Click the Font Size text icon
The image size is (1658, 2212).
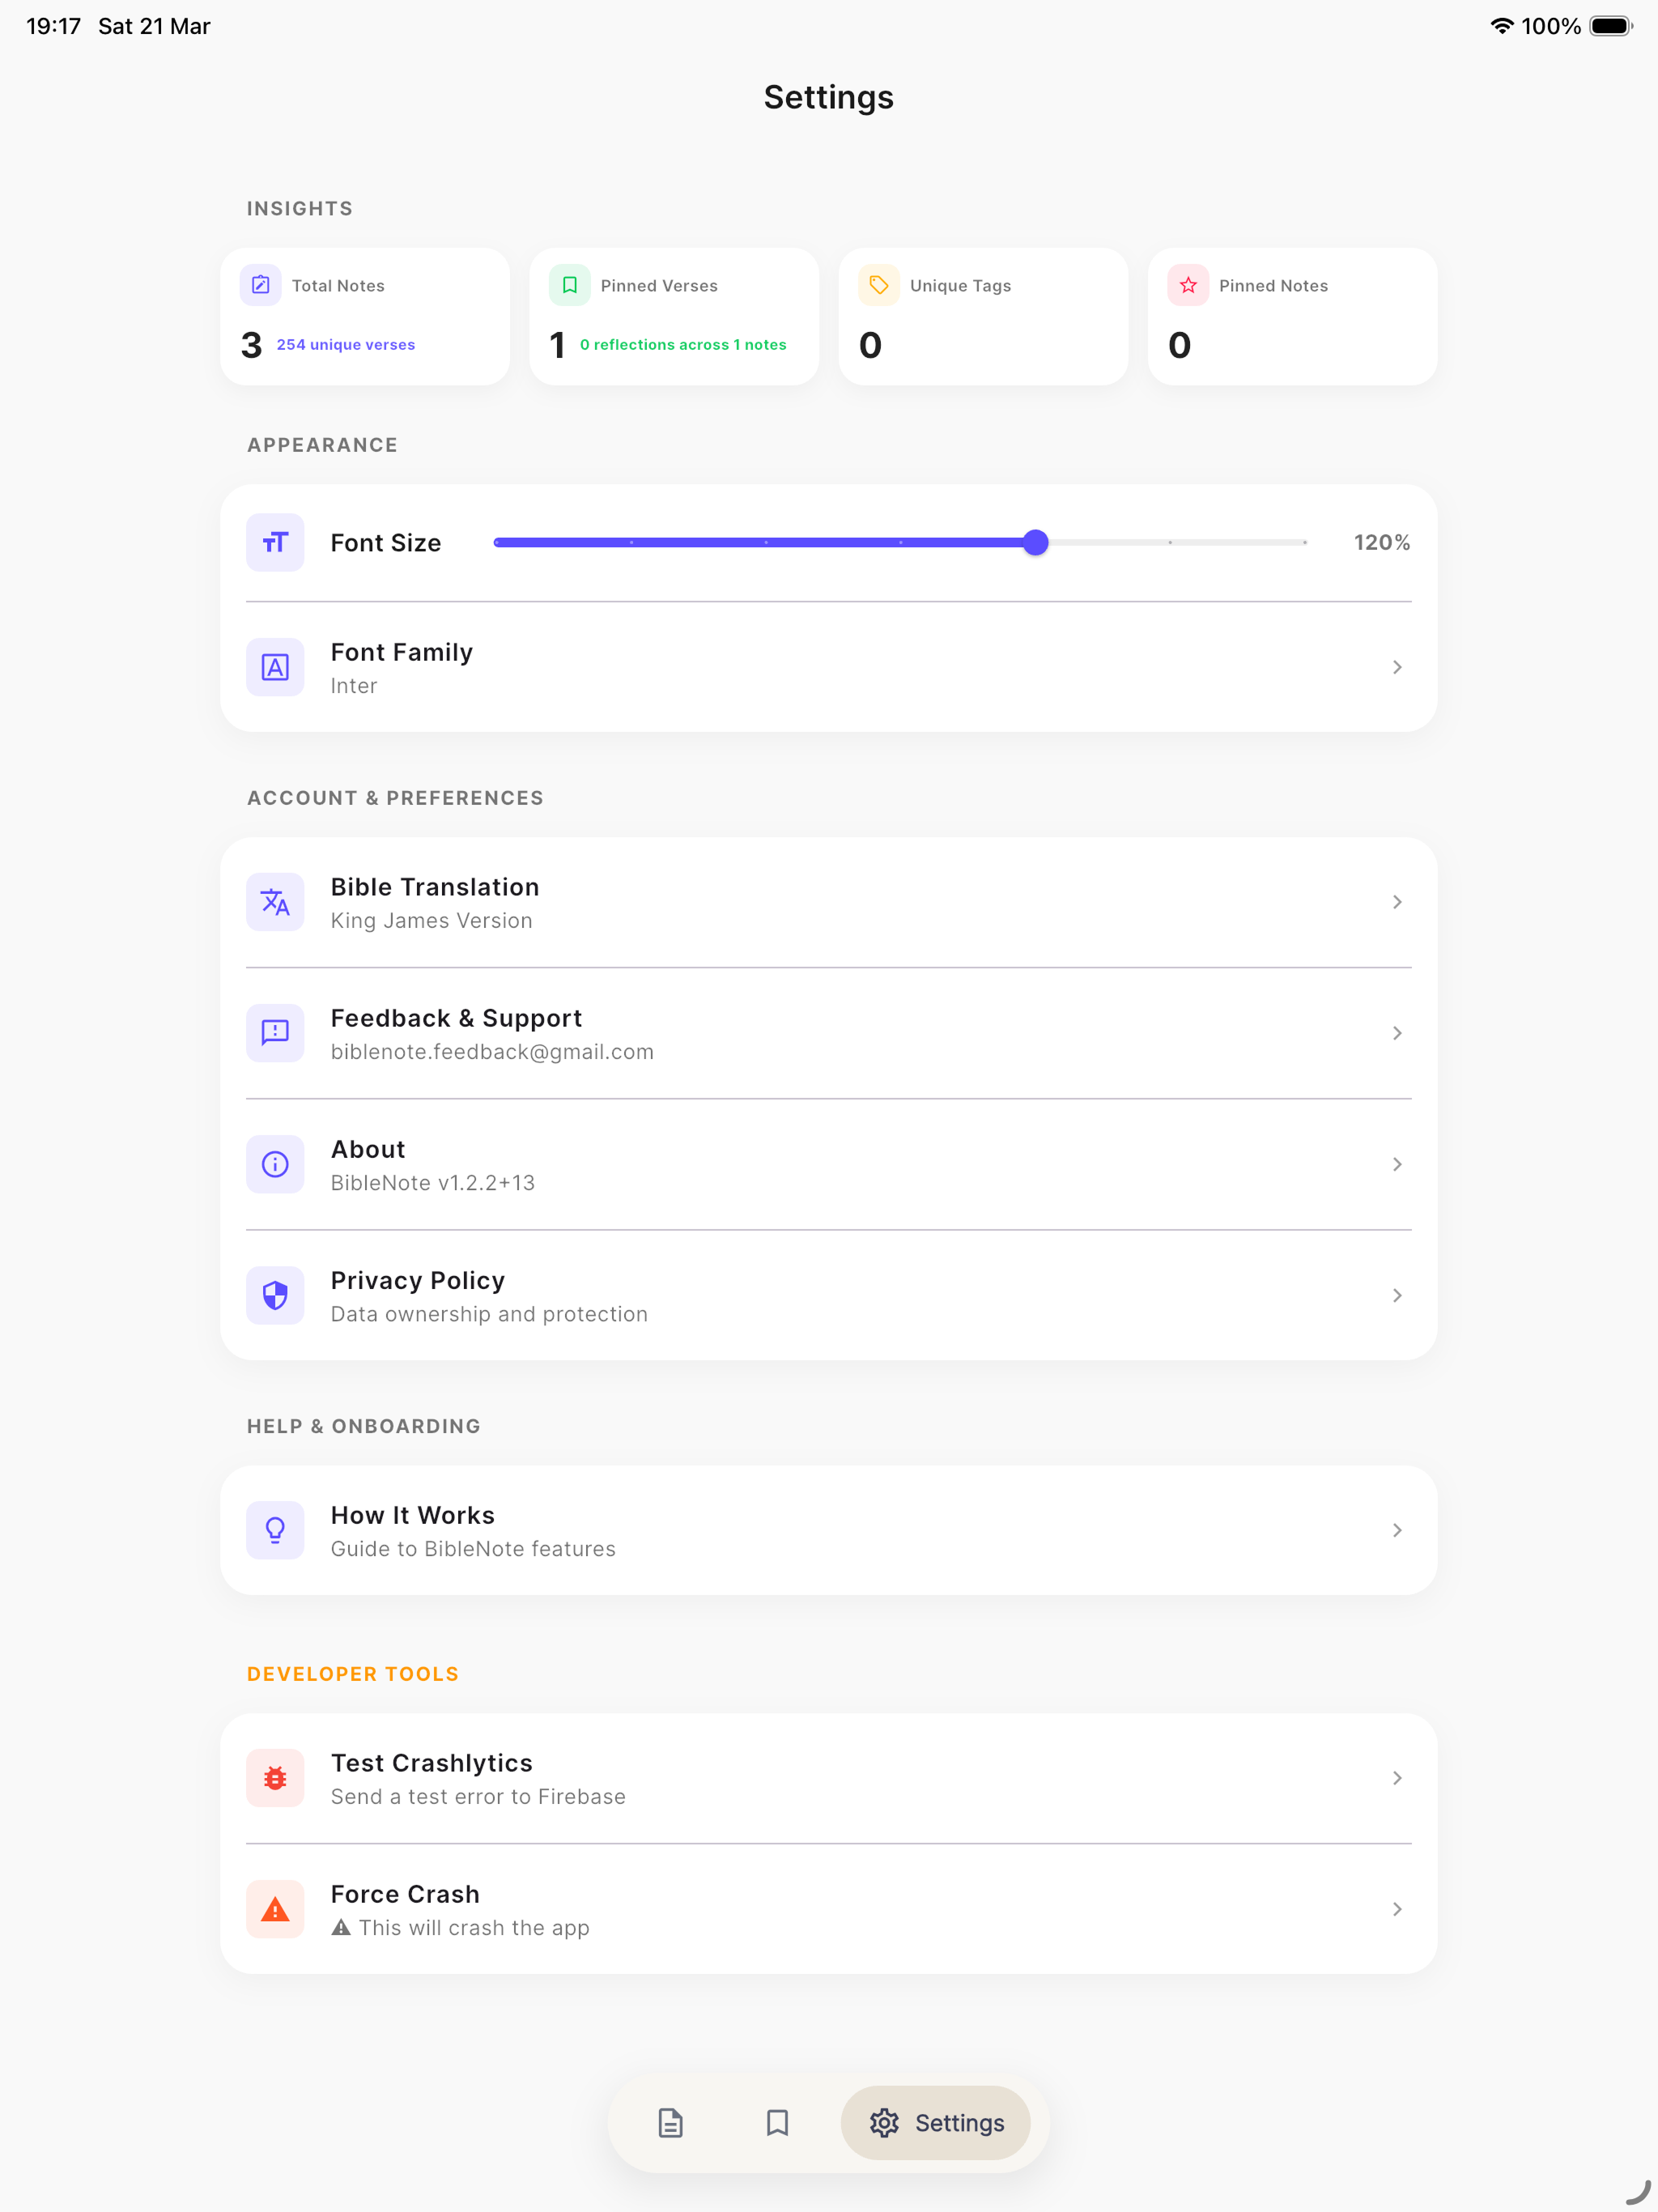point(275,542)
